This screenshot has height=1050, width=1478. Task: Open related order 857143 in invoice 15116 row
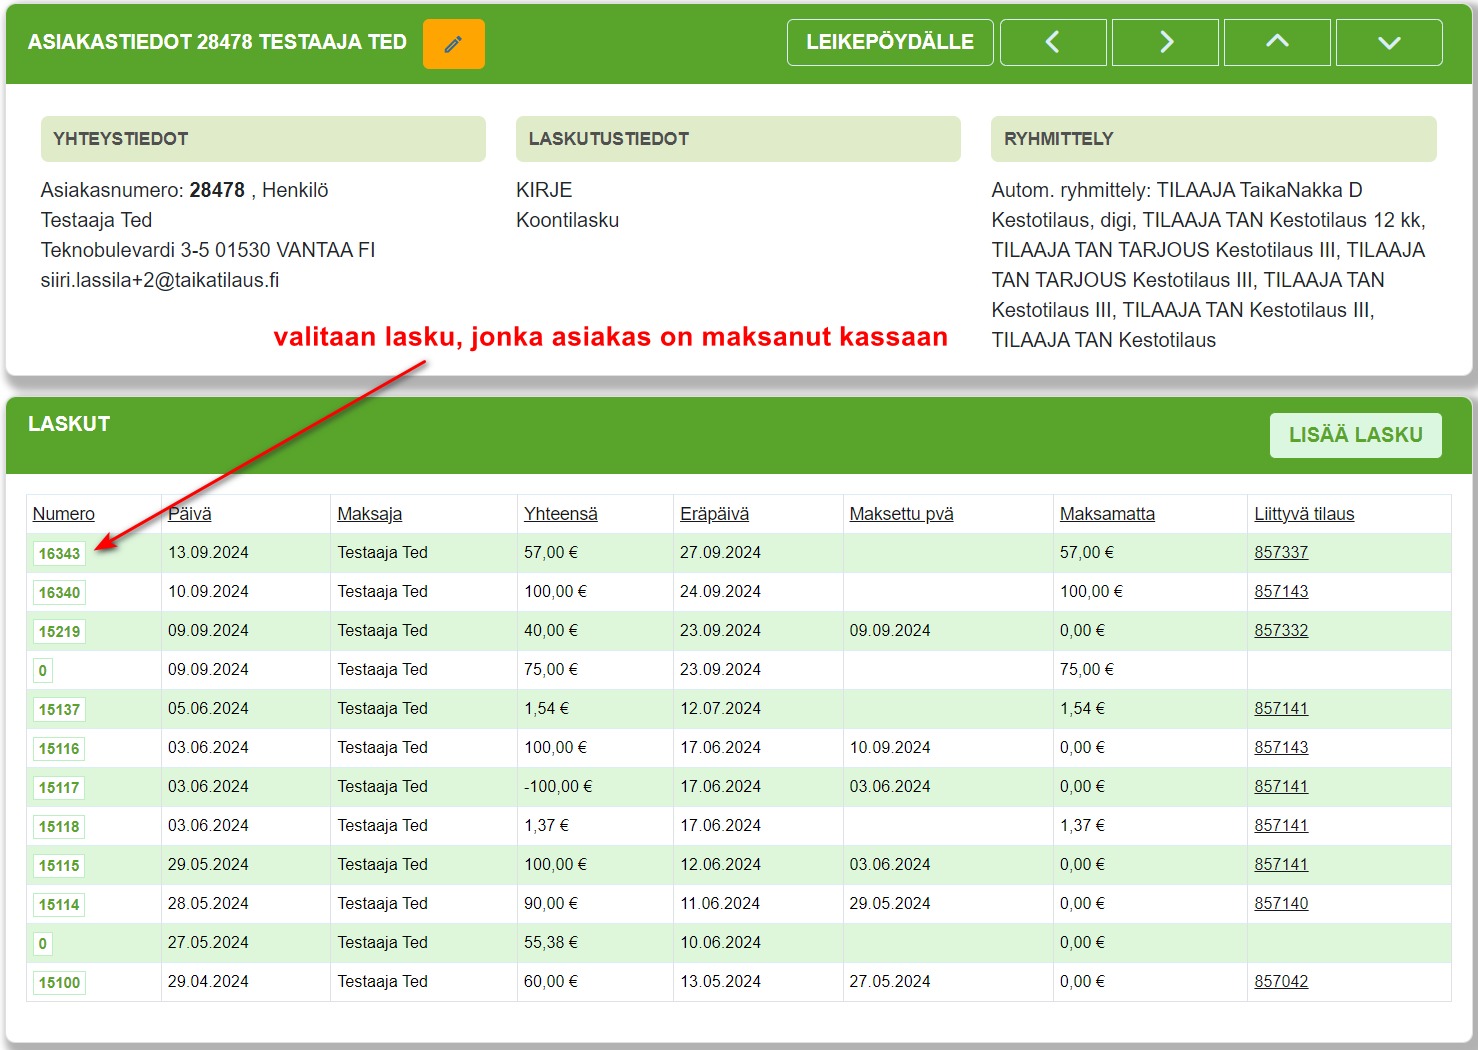click(x=1281, y=747)
